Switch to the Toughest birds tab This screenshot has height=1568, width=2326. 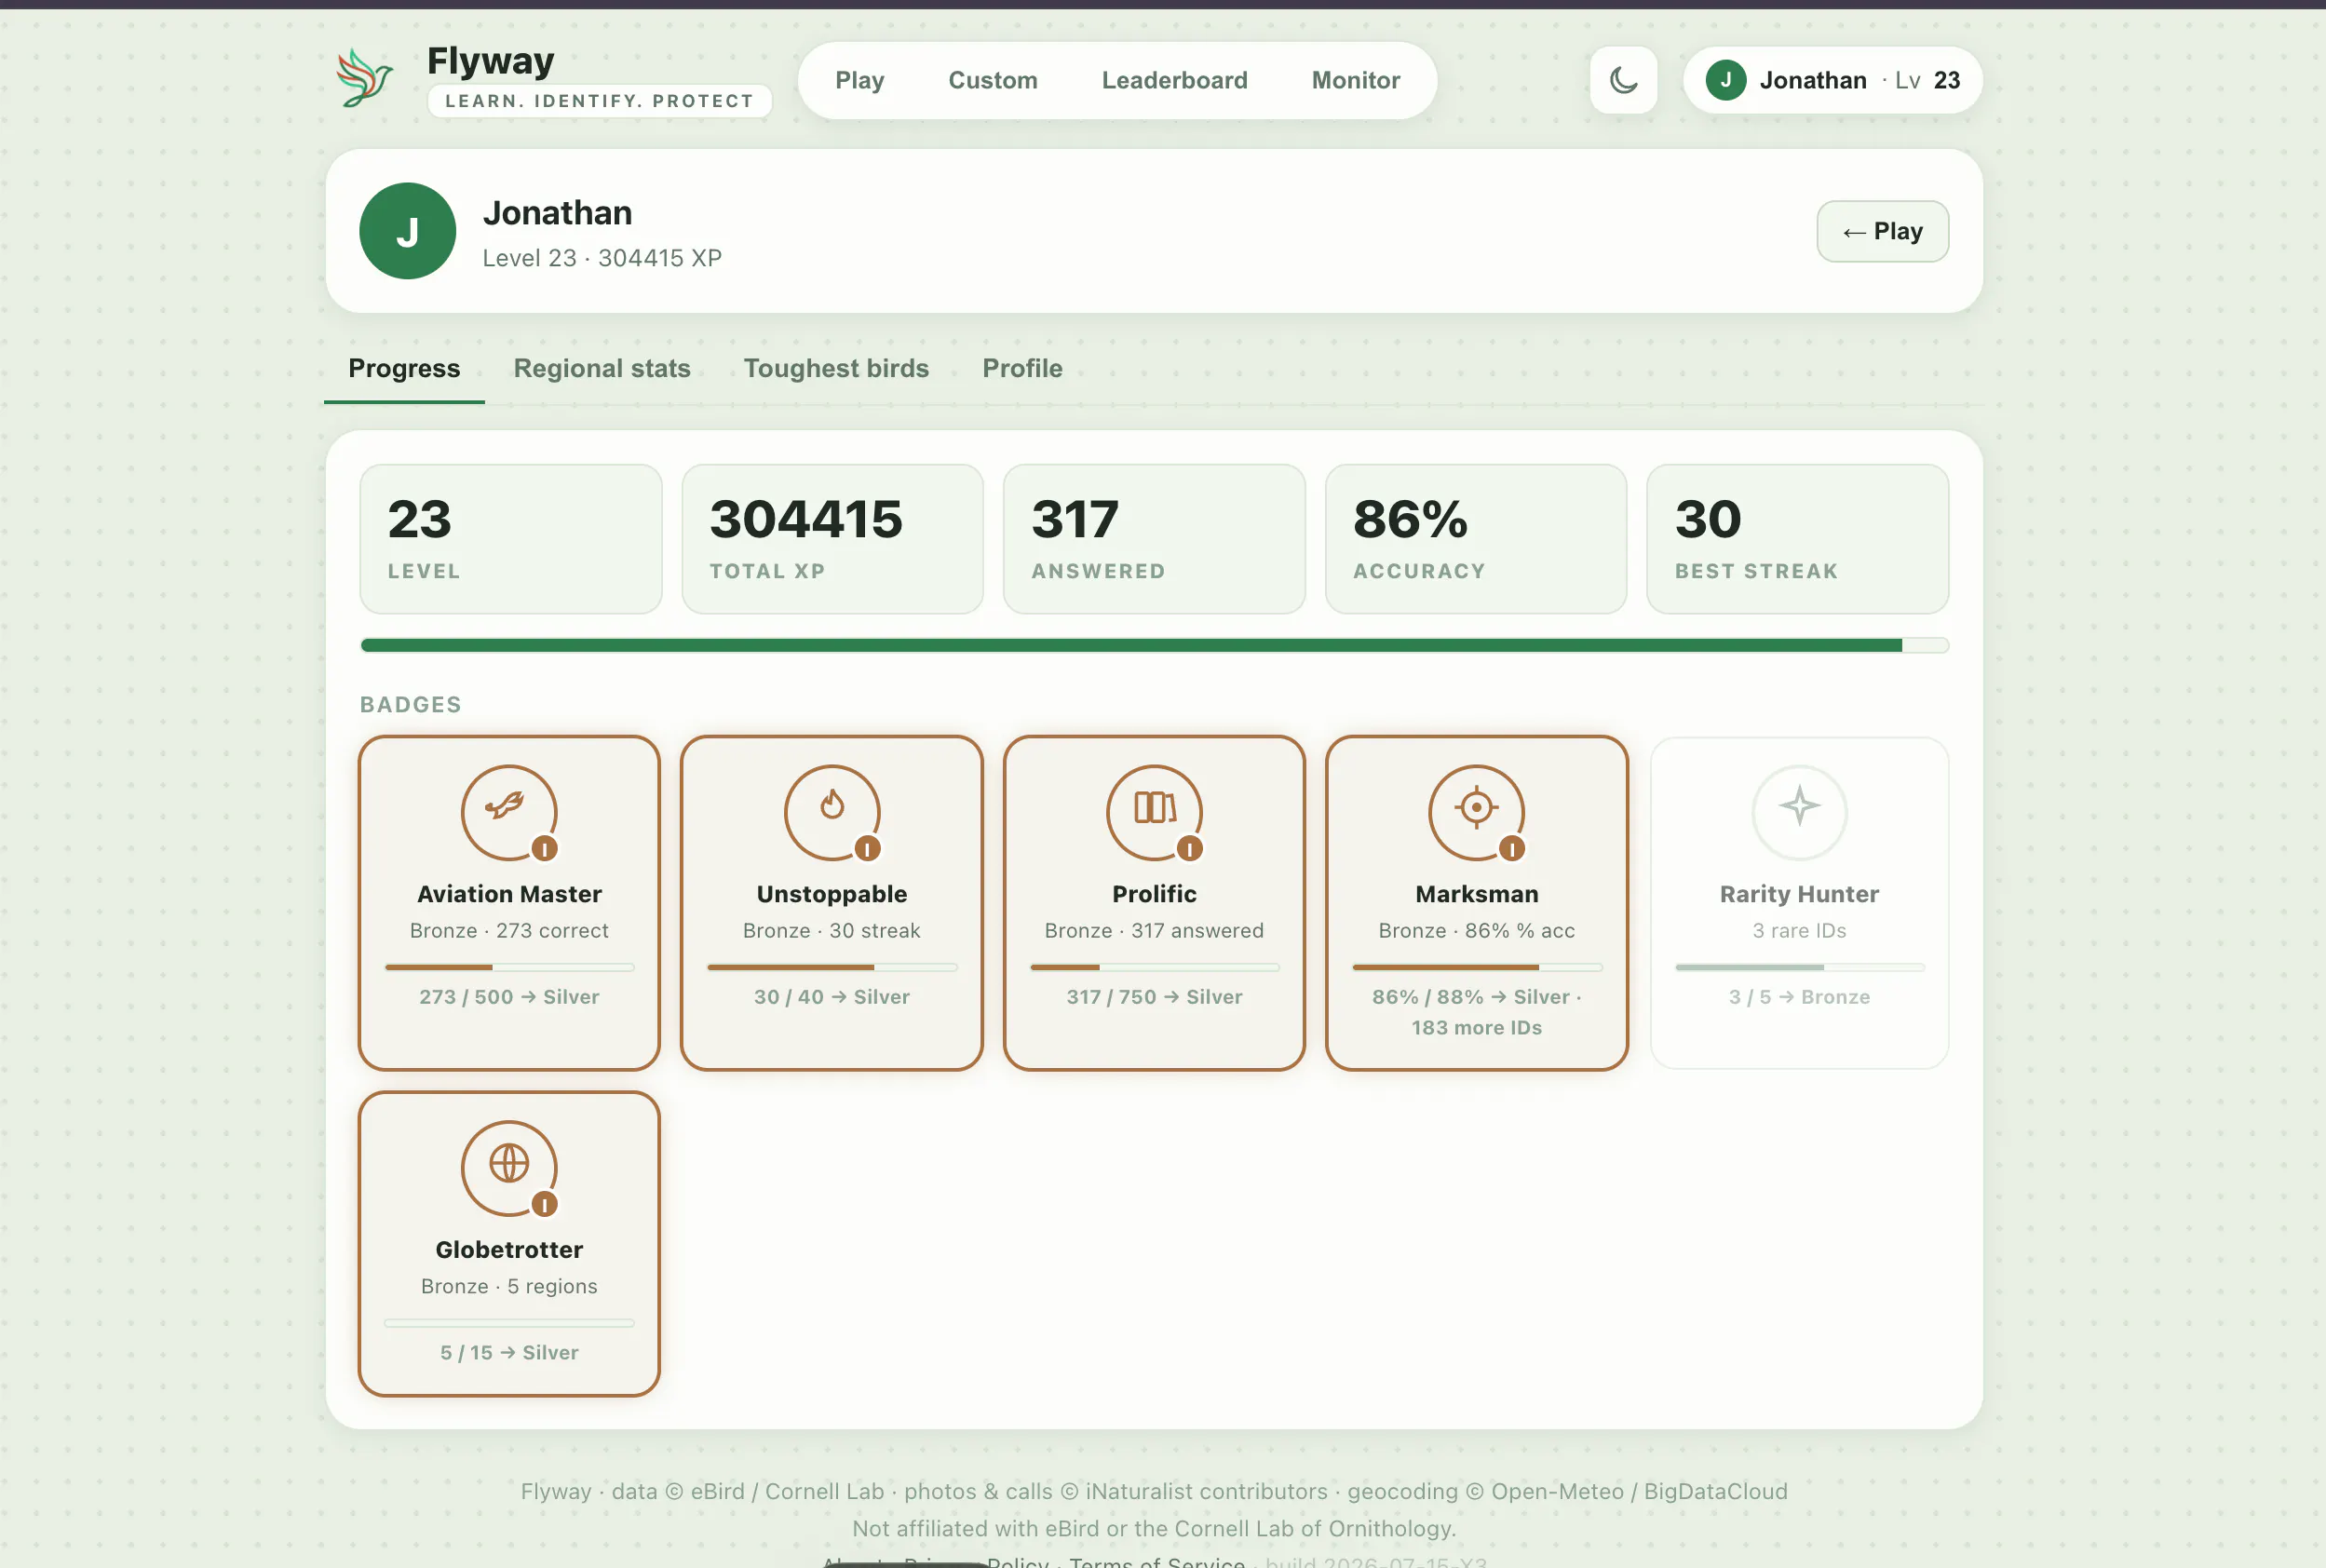coord(836,369)
